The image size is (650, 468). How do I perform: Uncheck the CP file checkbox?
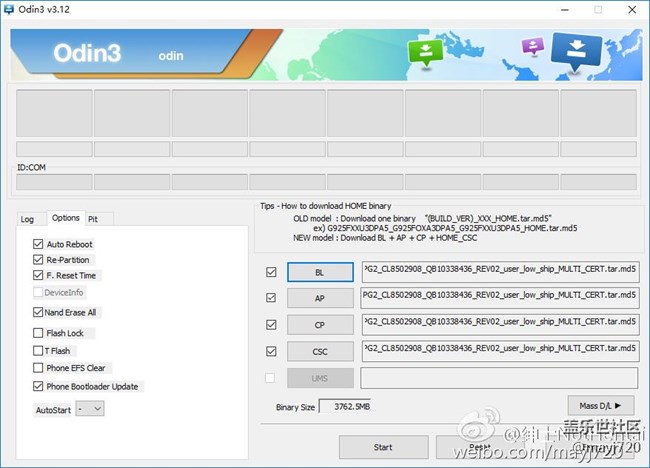pyautogui.click(x=271, y=325)
